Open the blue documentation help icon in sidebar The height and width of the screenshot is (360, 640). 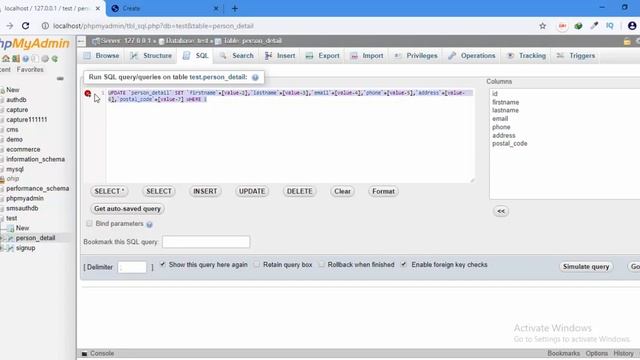26,59
